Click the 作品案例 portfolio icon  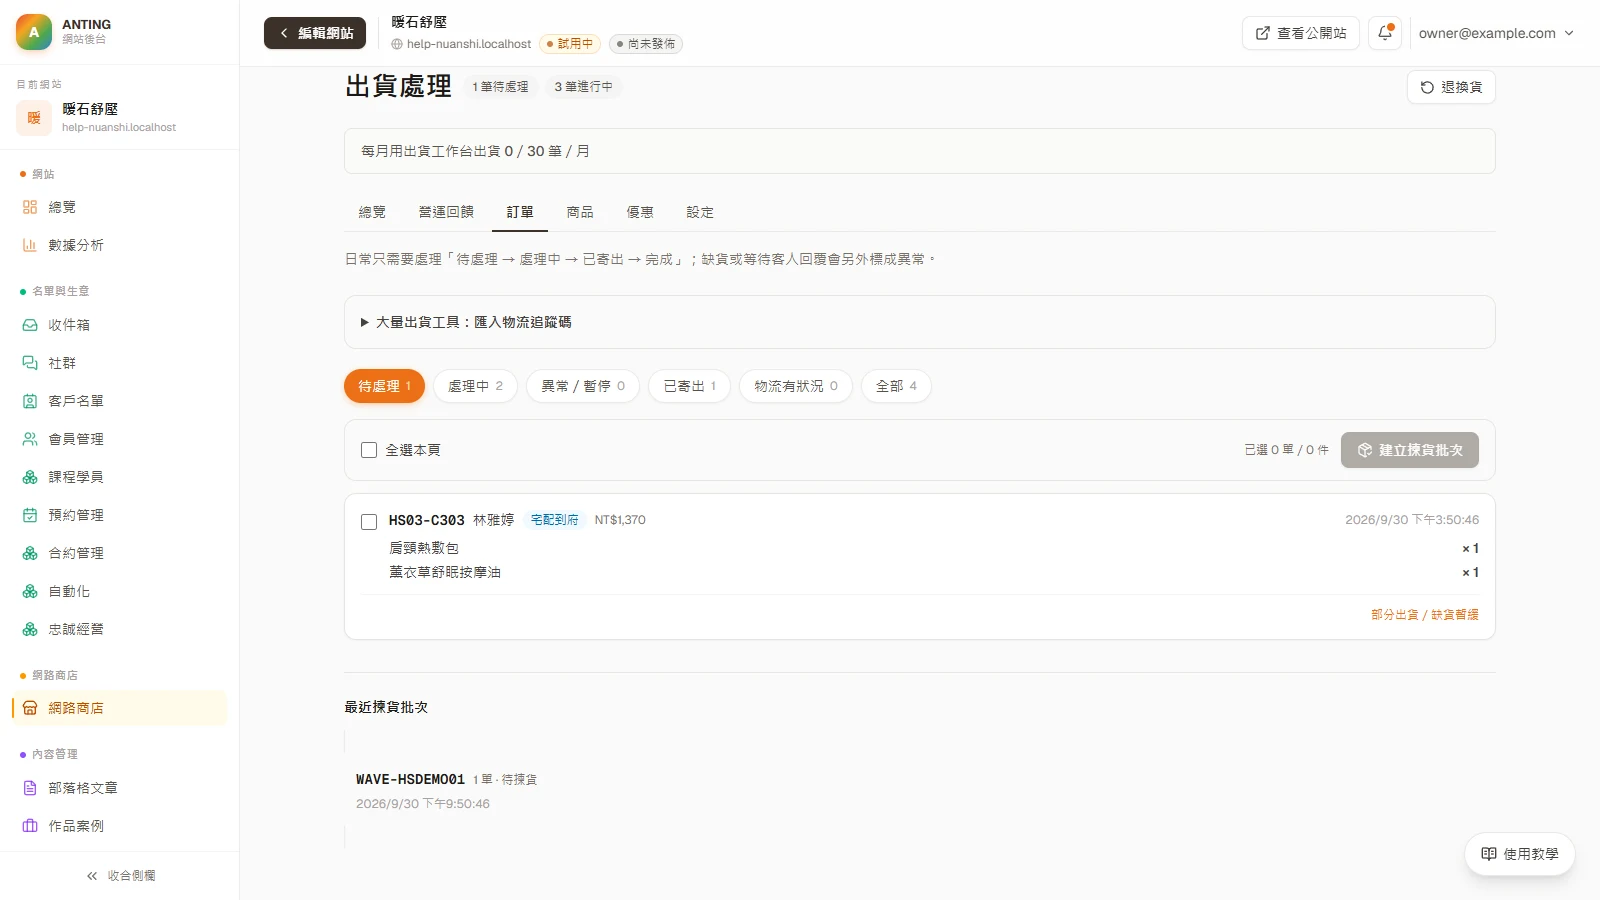30,826
